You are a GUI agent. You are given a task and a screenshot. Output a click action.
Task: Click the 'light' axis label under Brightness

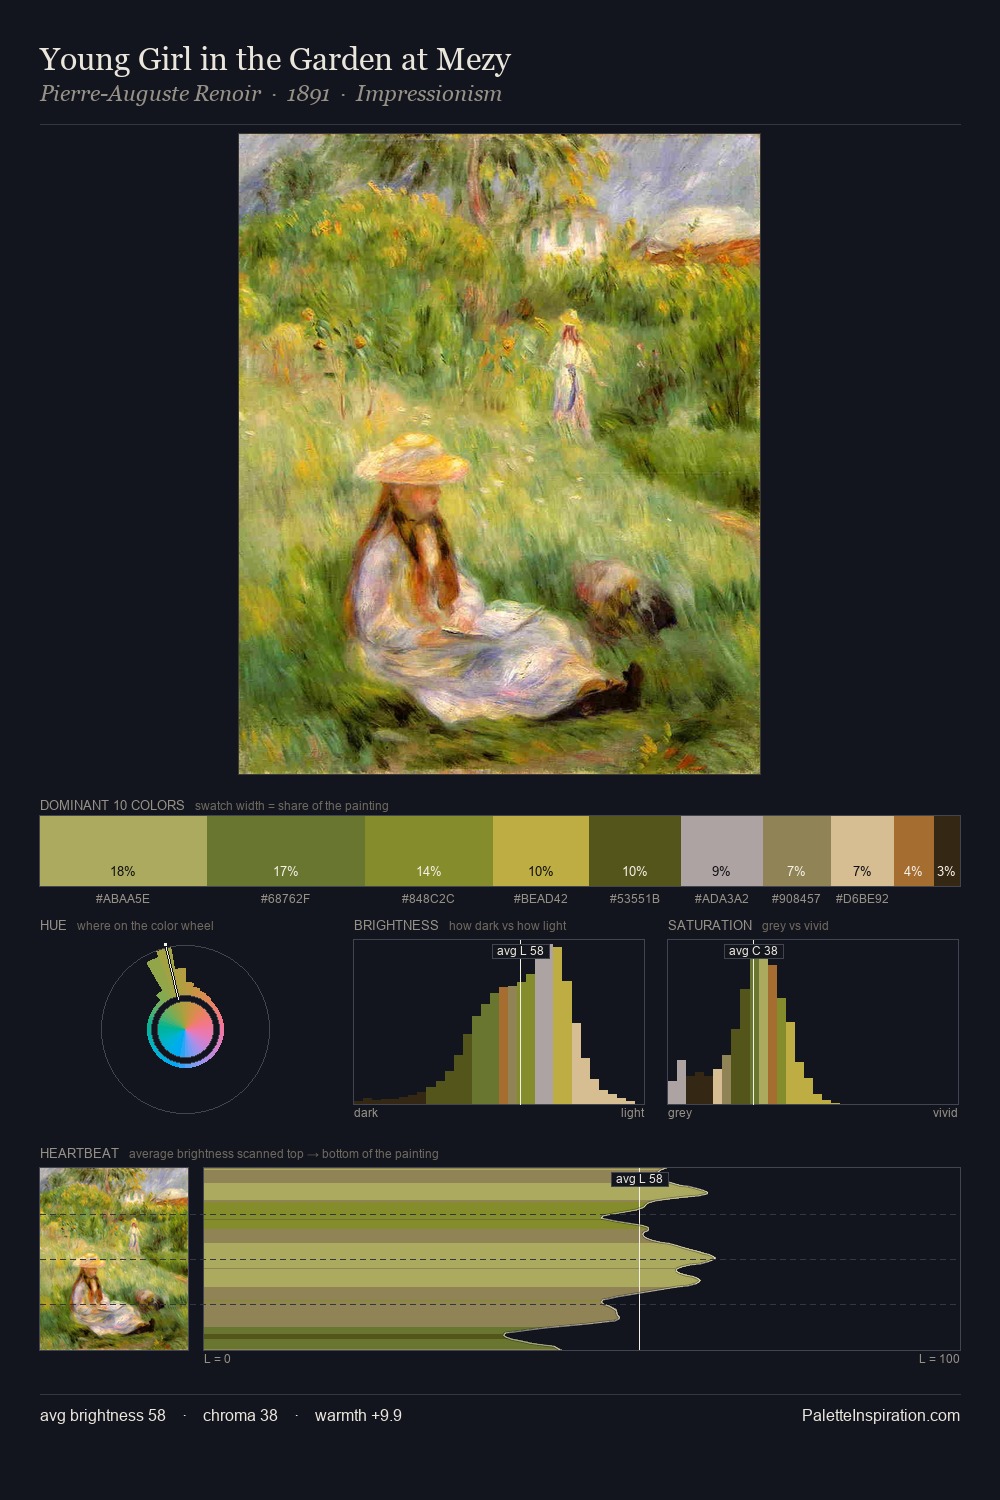(633, 1112)
